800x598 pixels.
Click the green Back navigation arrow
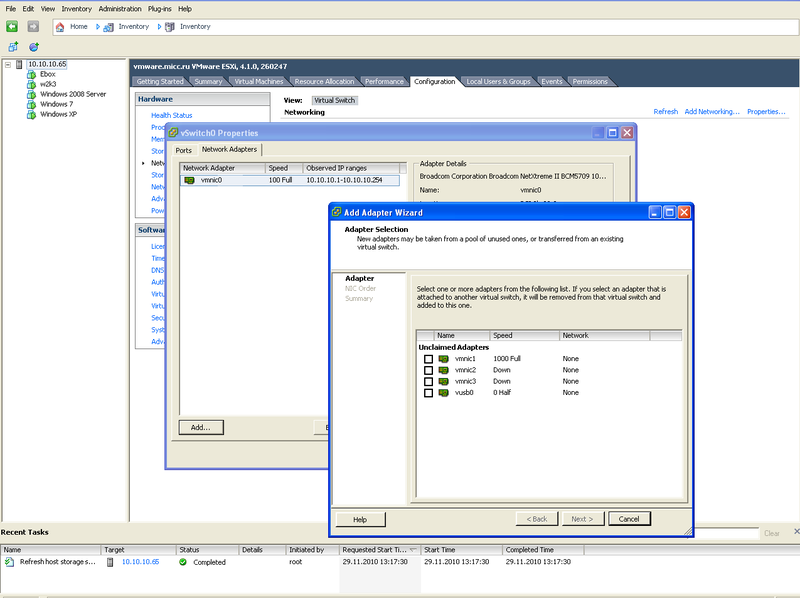click(12, 26)
